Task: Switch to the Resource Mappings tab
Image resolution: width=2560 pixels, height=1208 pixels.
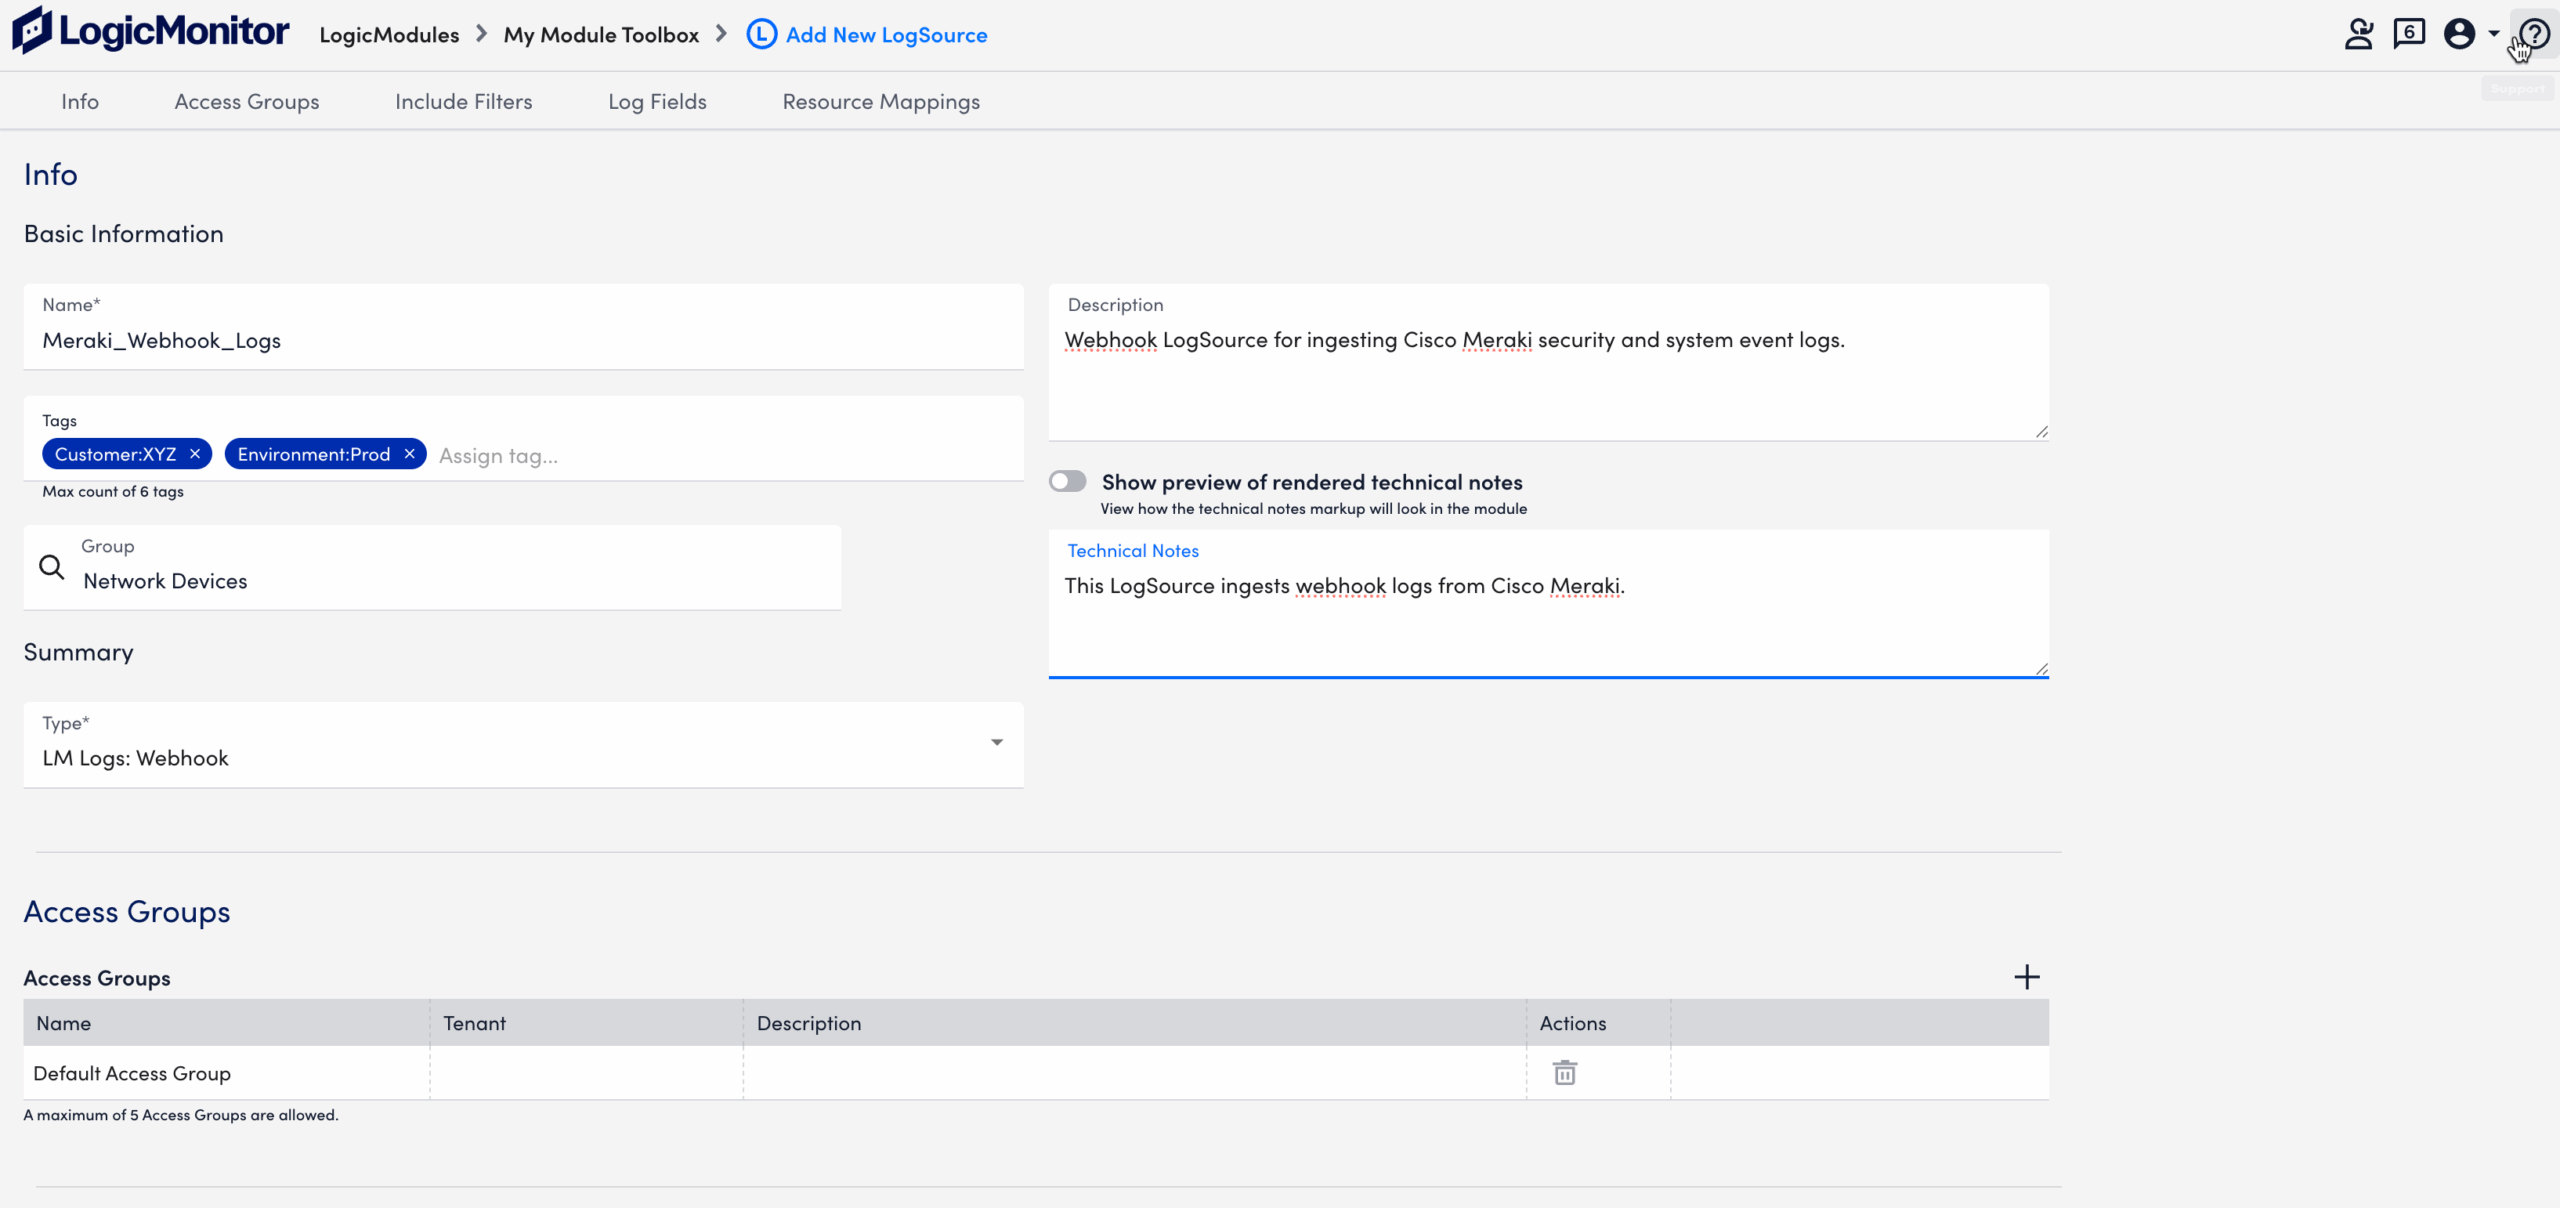Action: (x=880, y=101)
